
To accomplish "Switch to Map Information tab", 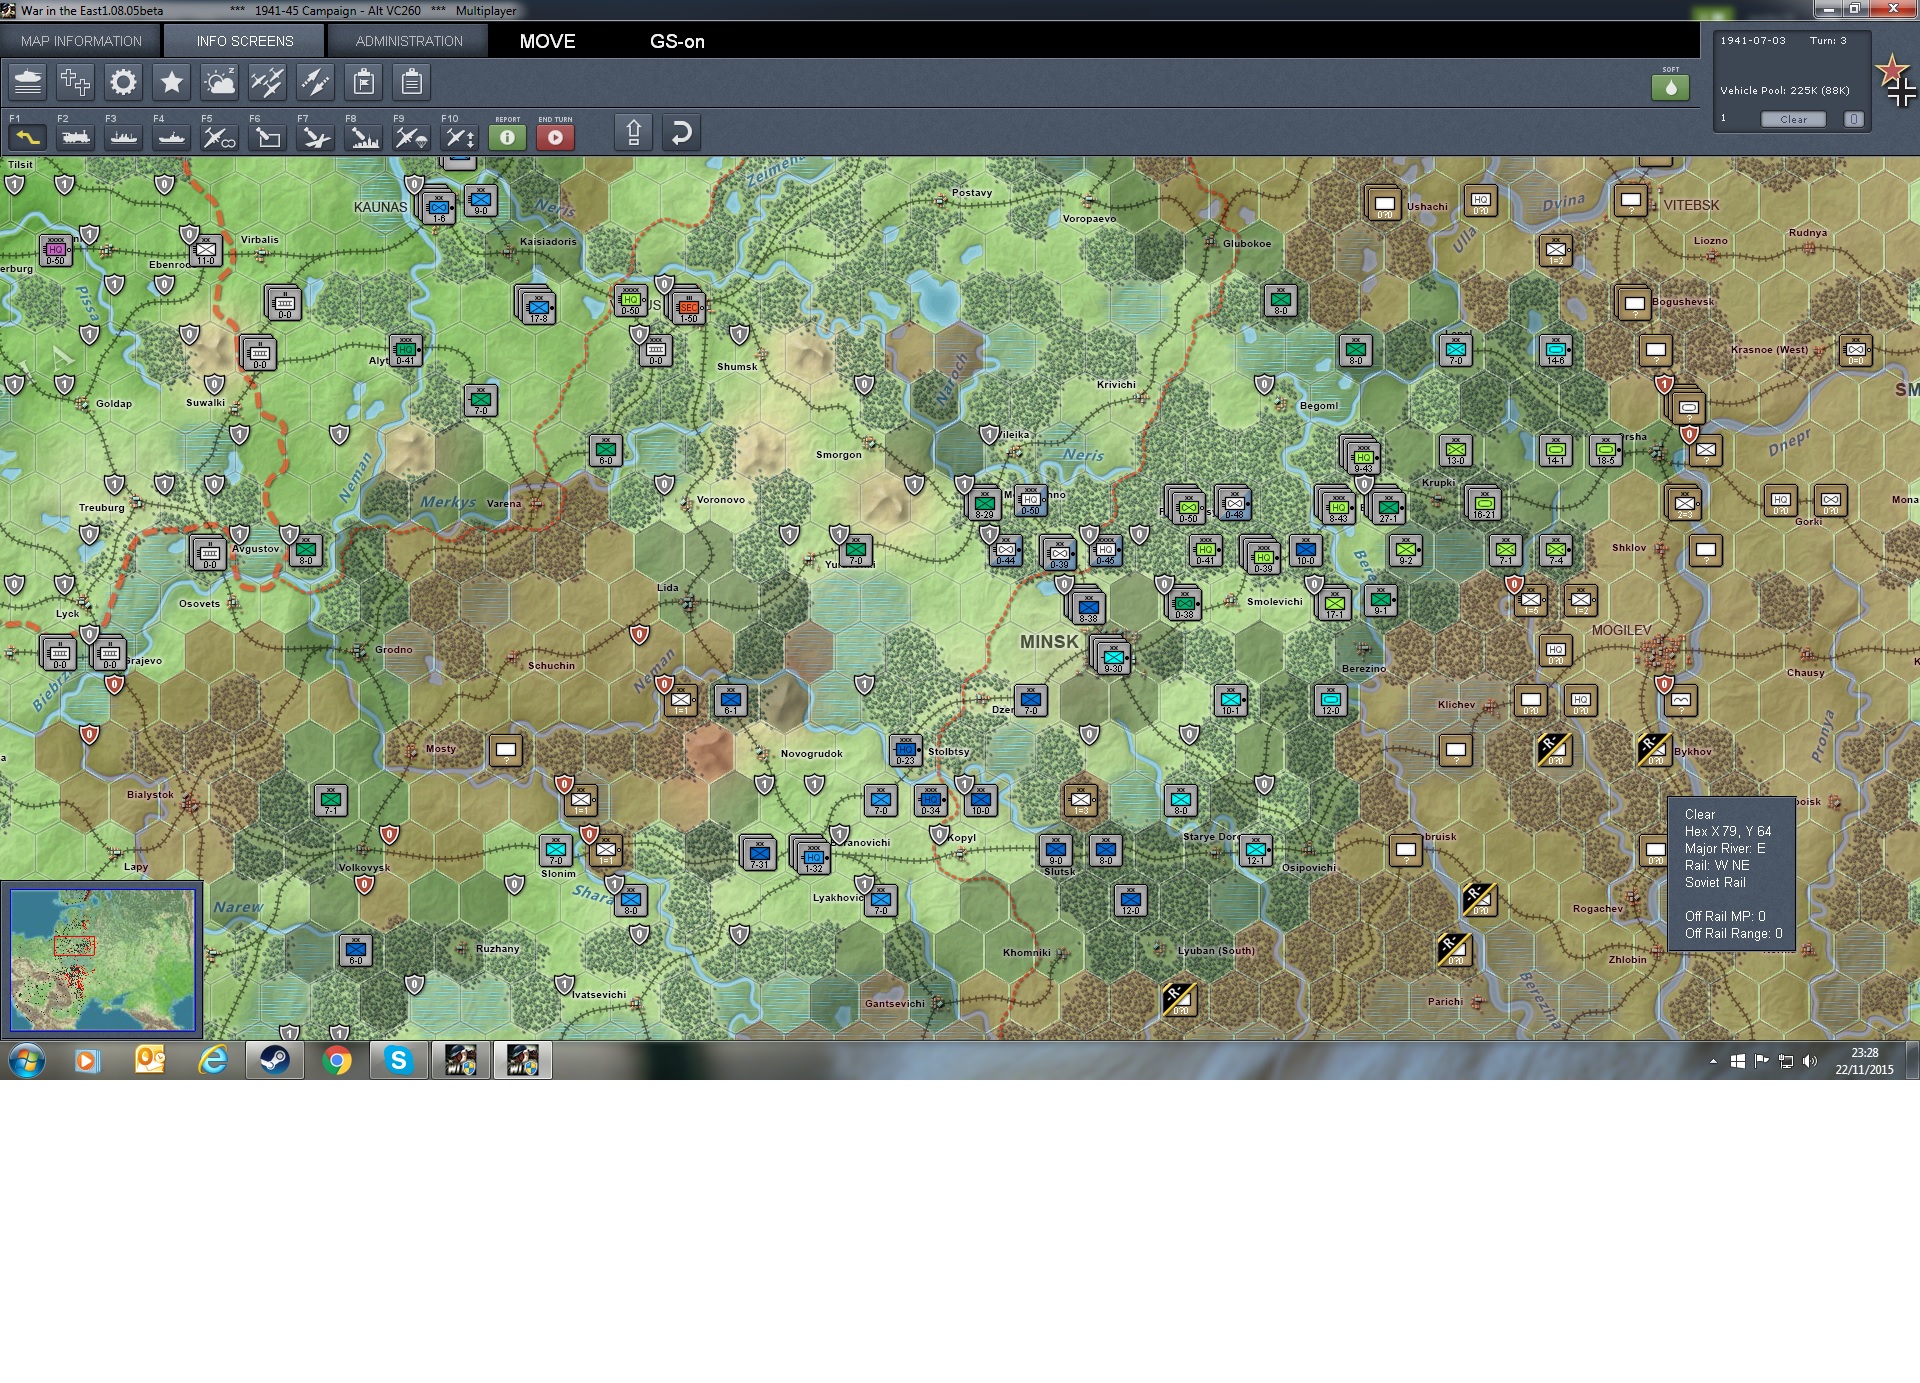I will click(81, 41).
